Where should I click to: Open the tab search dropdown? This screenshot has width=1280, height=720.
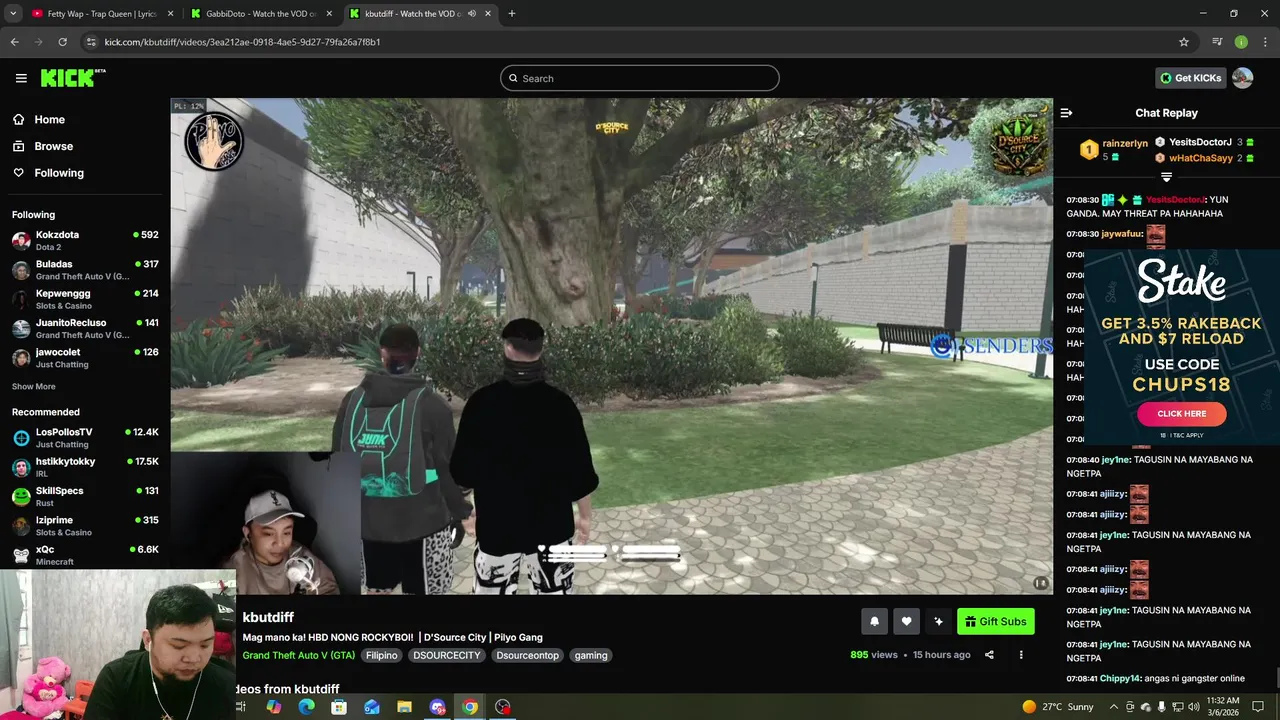click(13, 14)
